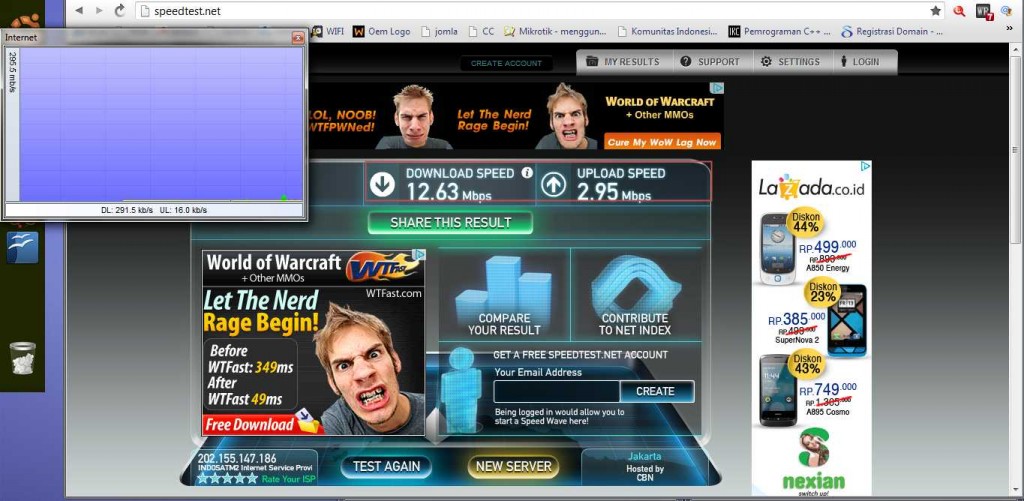The width and height of the screenshot is (1024, 501).
Task: Click the 2.95 Mbps upload value
Action: click(614, 193)
